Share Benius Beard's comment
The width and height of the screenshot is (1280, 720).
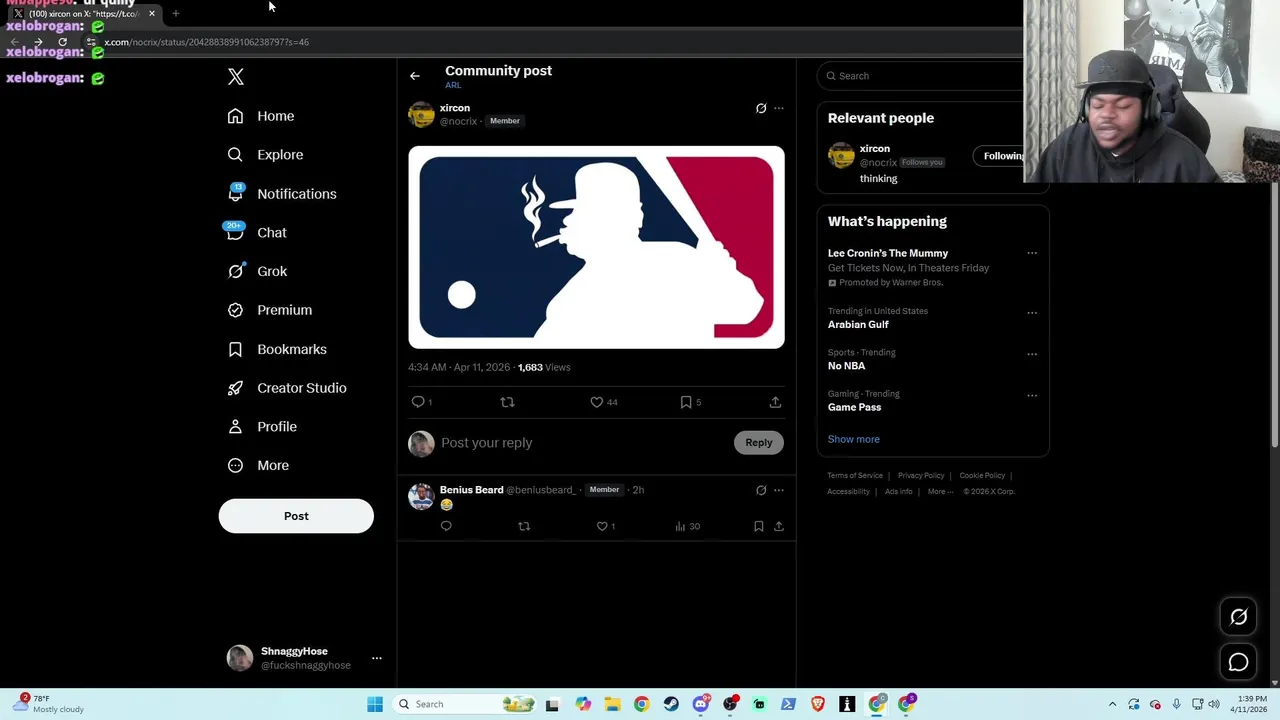779,526
